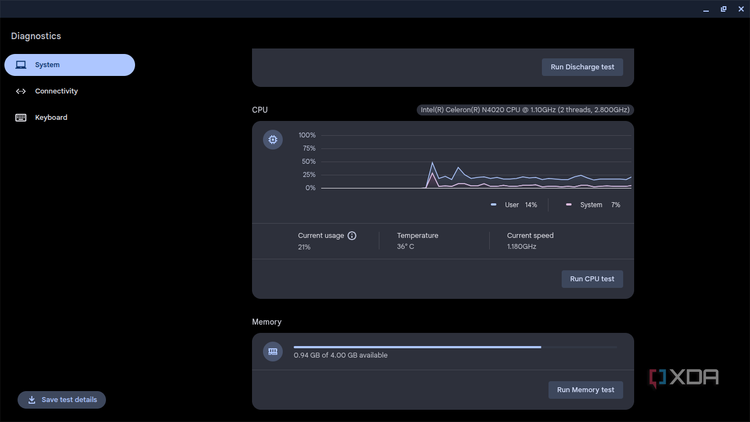Click the laptop icon beside System
The image size is (750, 422).
coord(21,65)
